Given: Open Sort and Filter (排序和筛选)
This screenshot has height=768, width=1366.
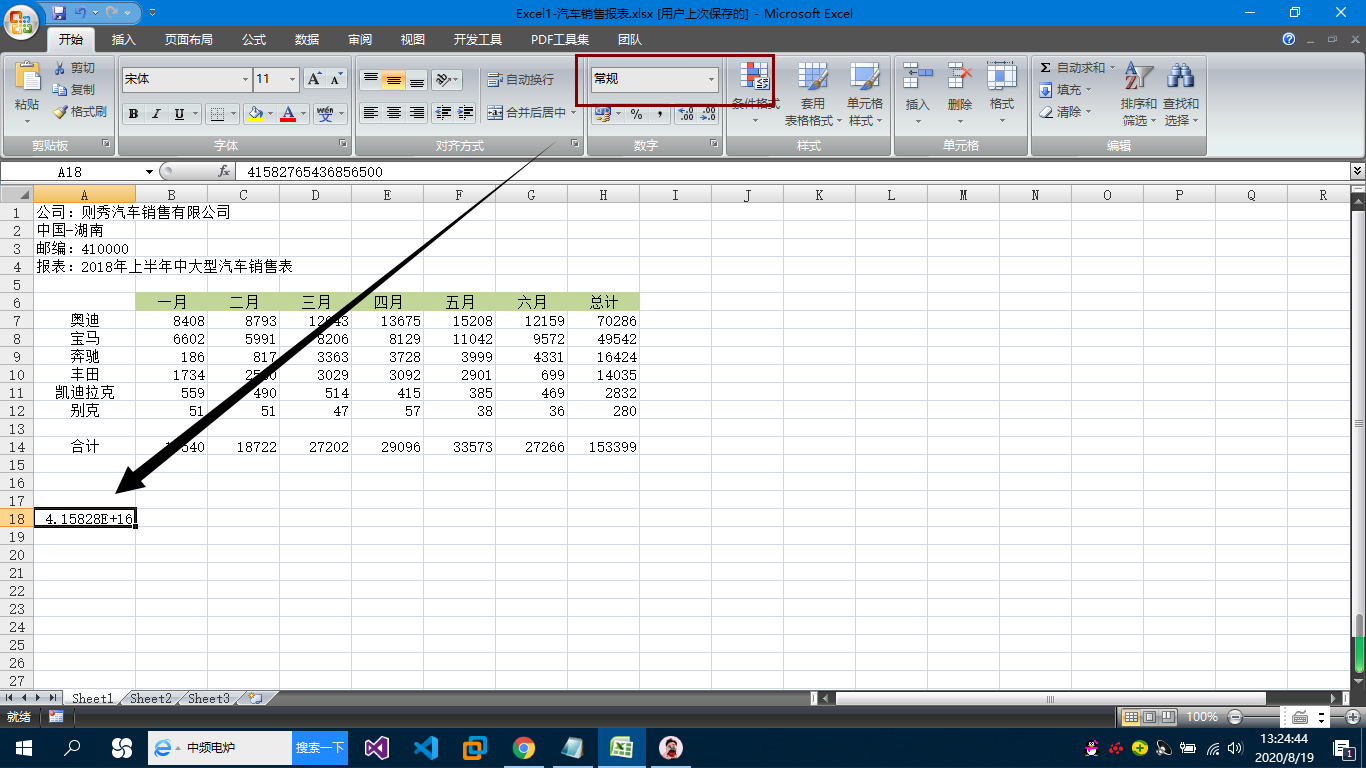Looking at the screenshot, I should [x=1138, y=93].
